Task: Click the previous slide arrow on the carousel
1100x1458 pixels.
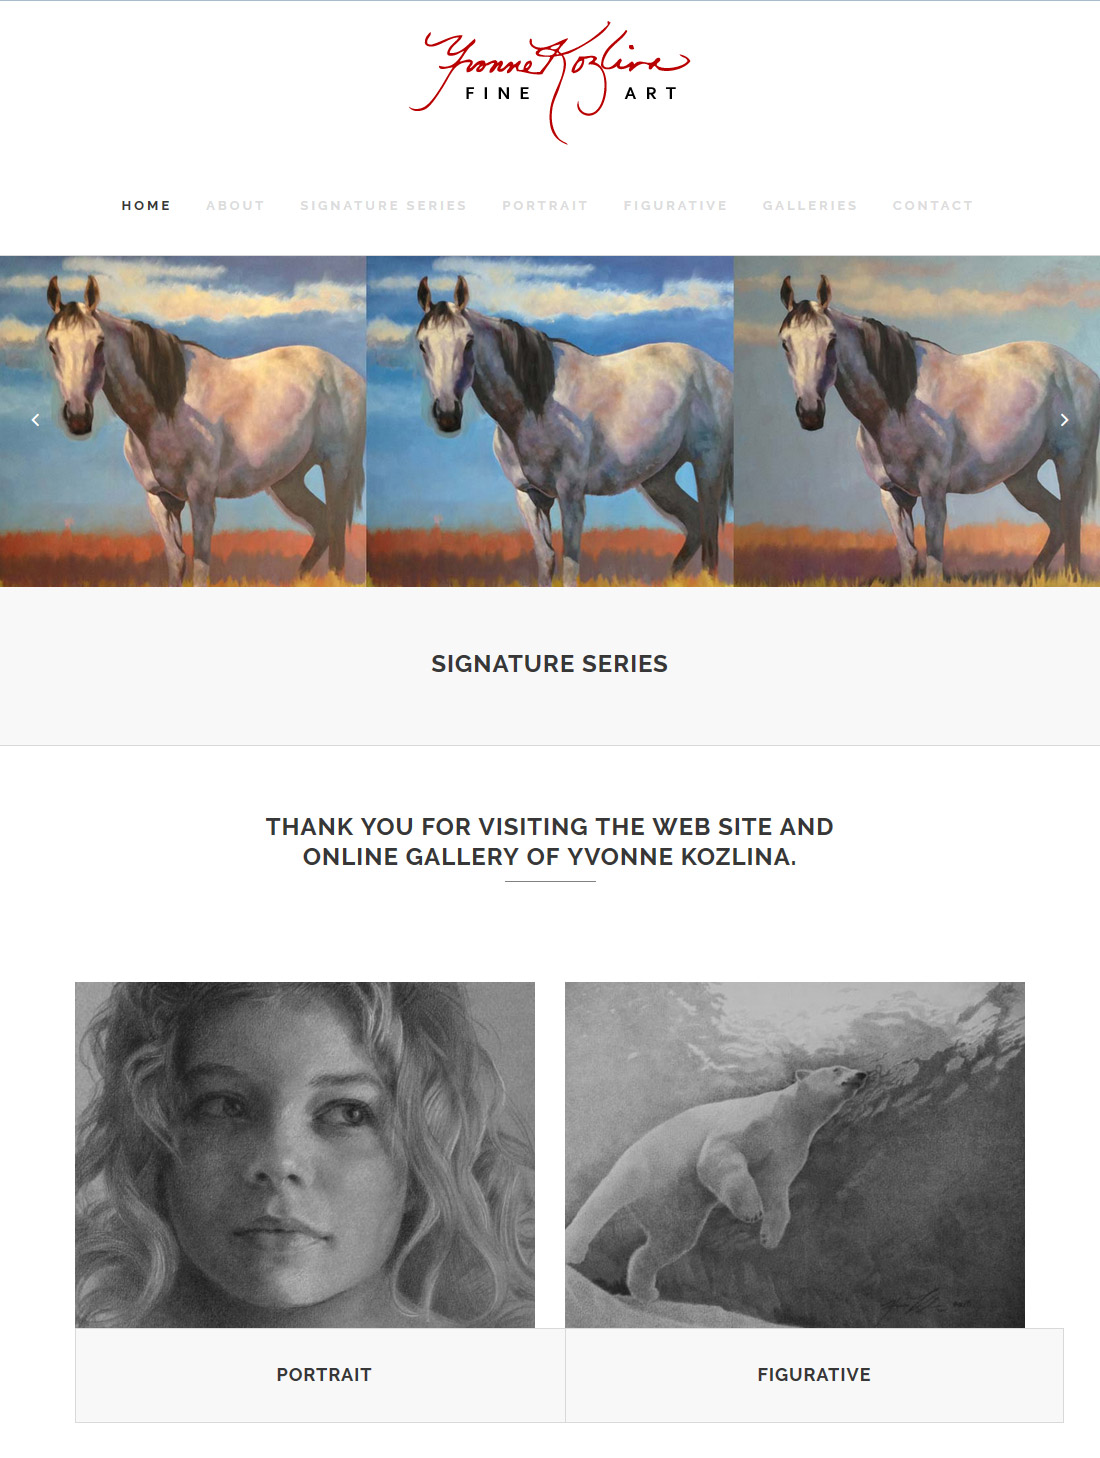Action: pos(35,420)
